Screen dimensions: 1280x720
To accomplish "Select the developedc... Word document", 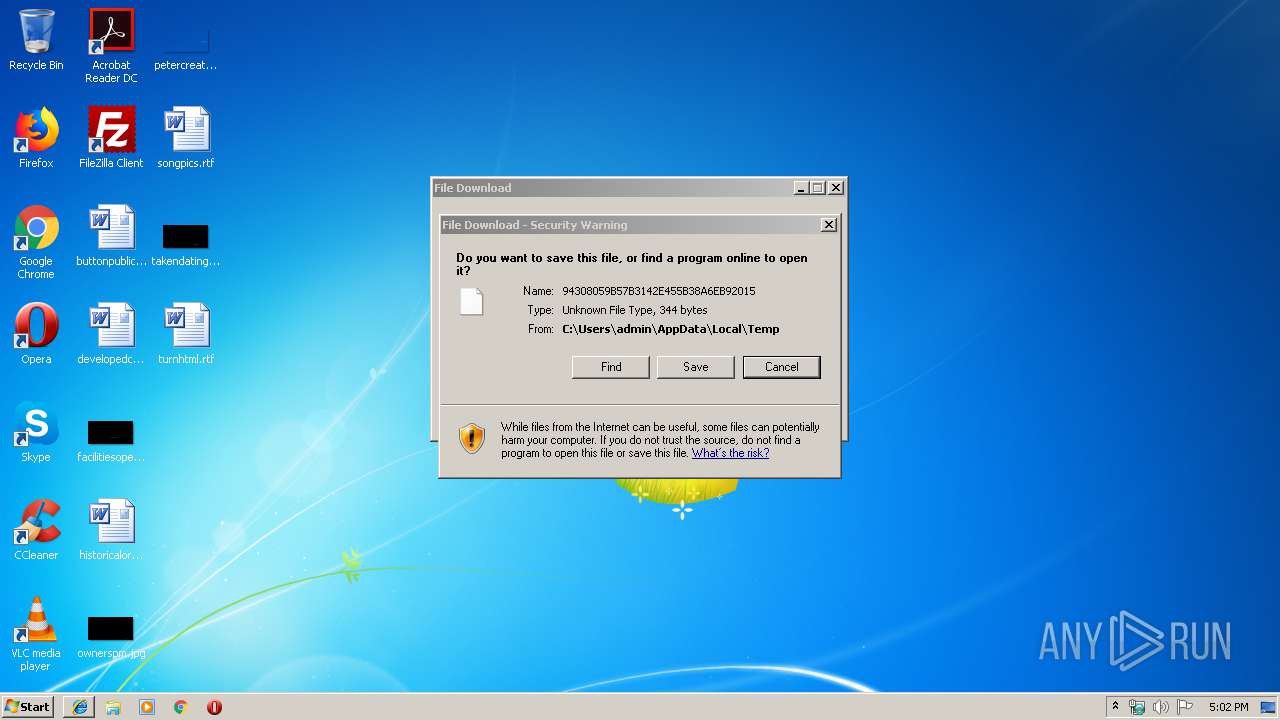I will pos(111,334).
